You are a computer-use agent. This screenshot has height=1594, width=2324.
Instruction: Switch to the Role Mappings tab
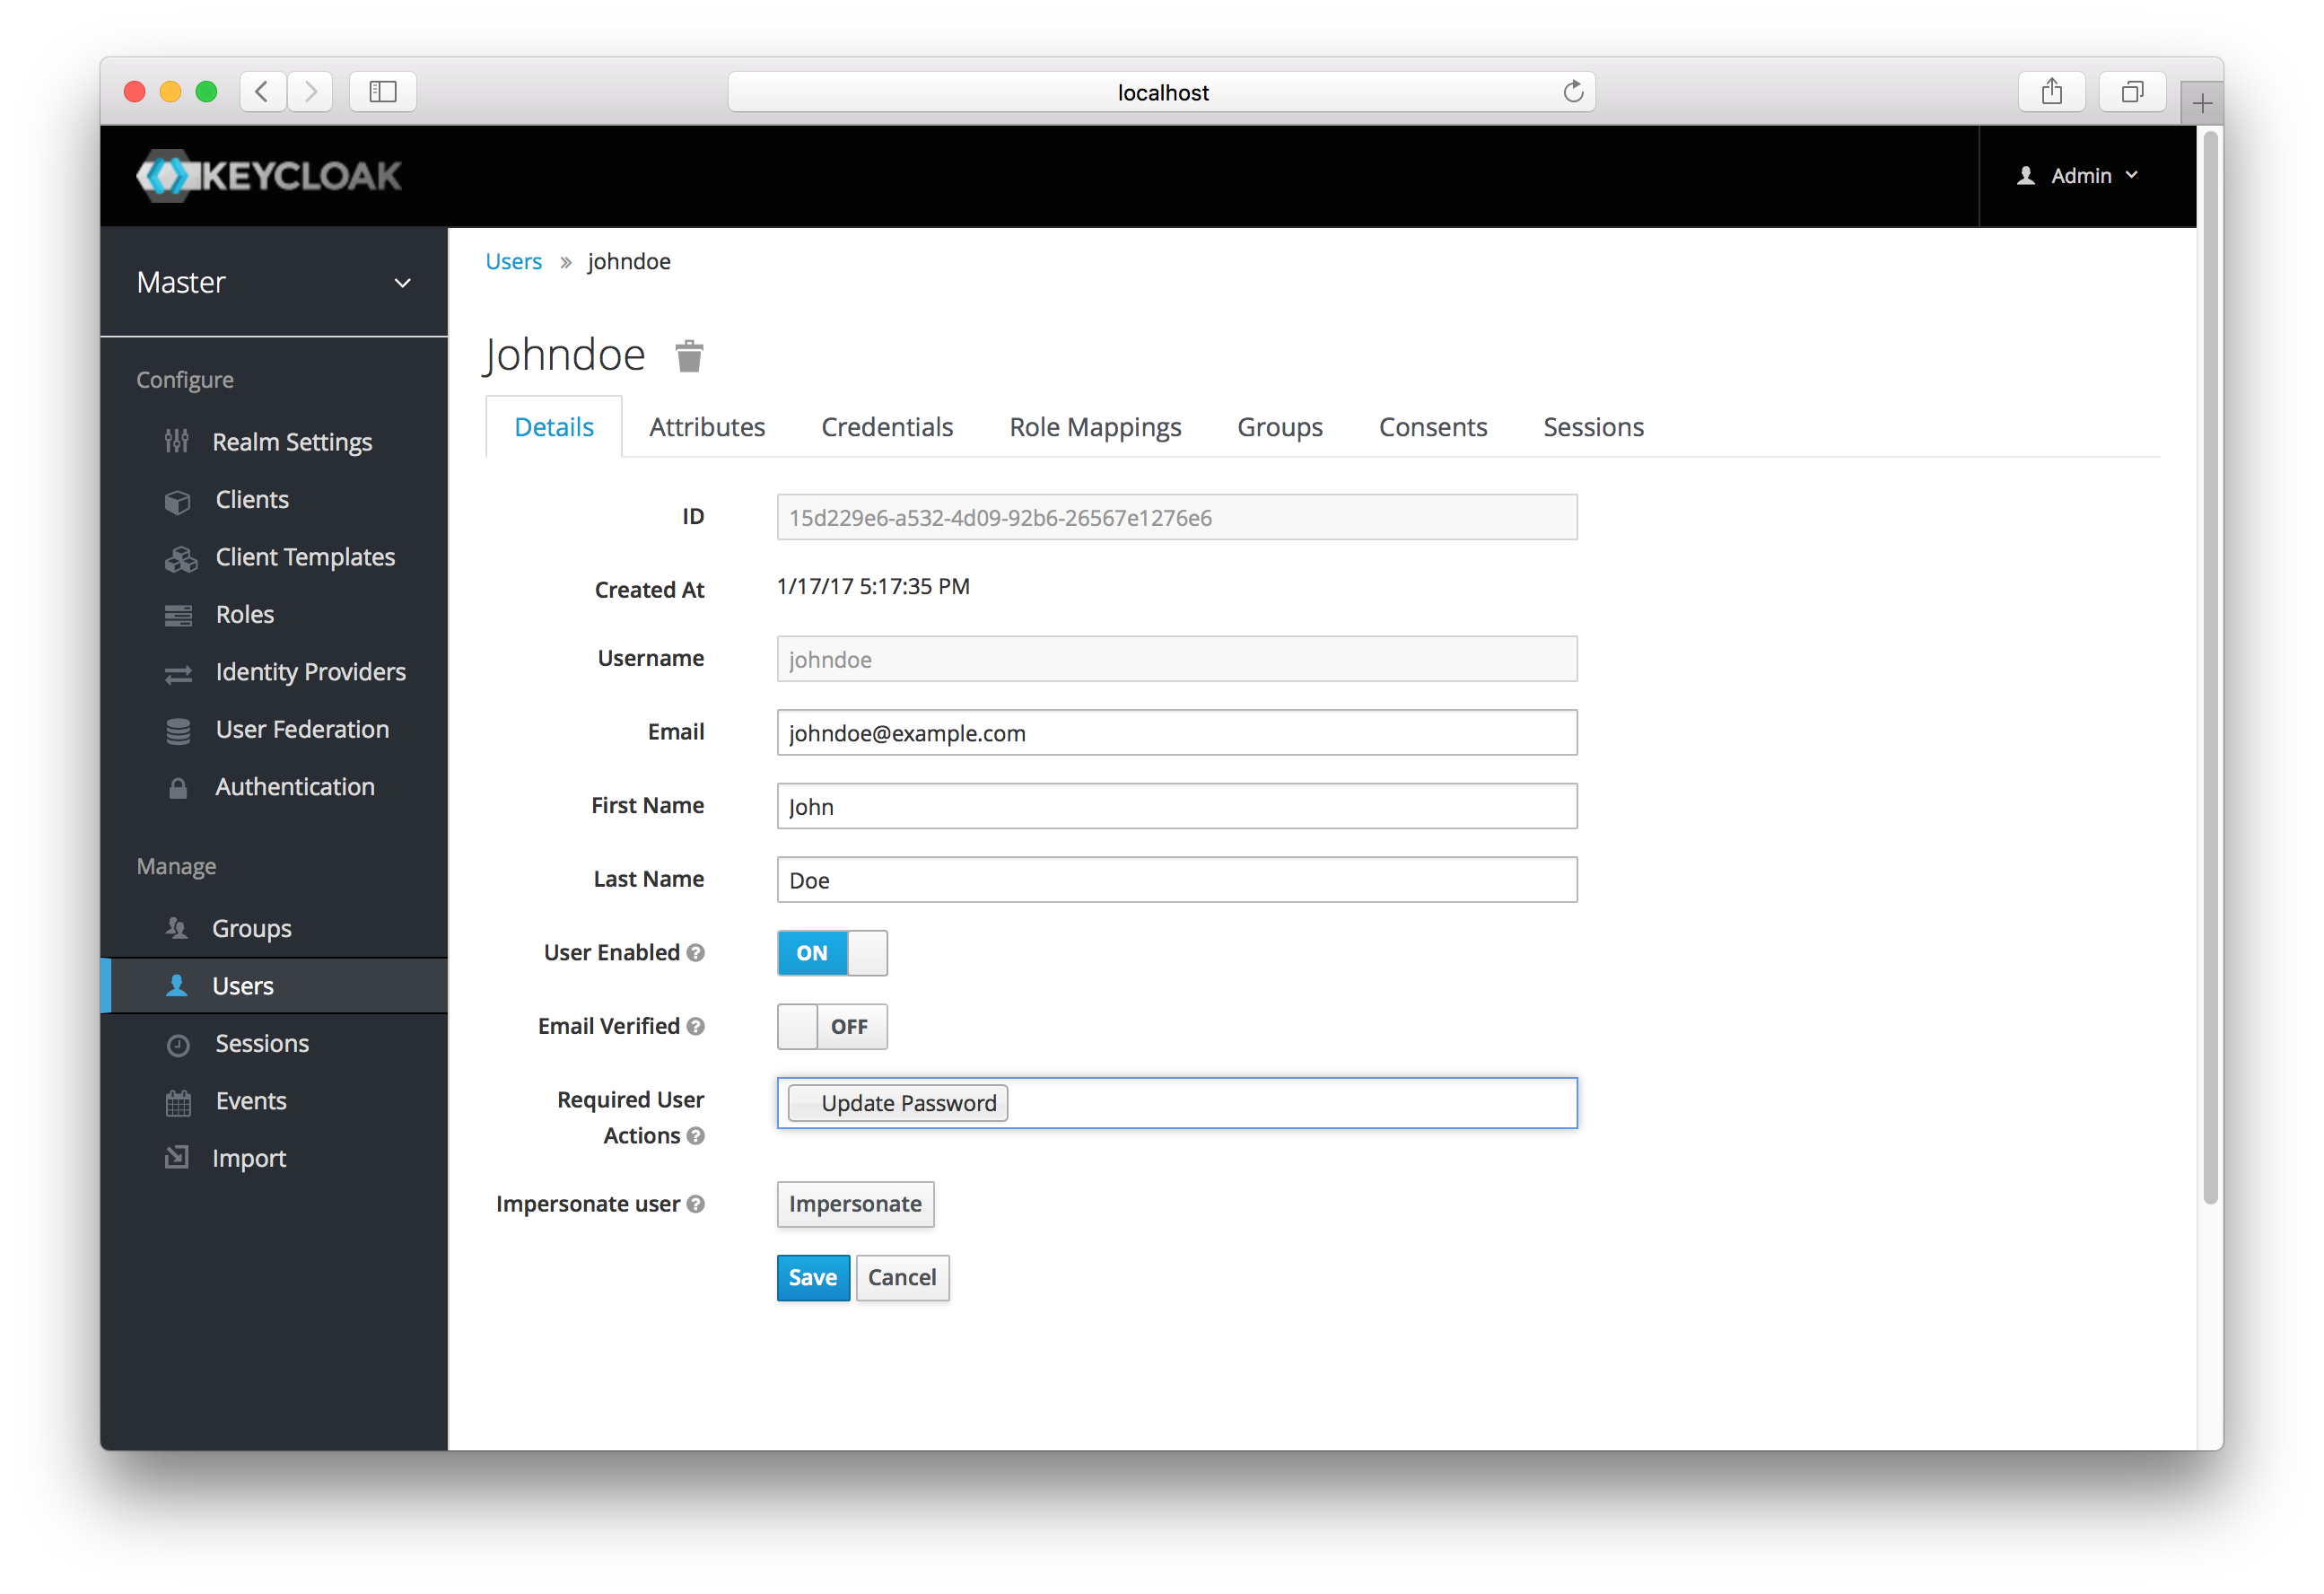[1095, 426]
